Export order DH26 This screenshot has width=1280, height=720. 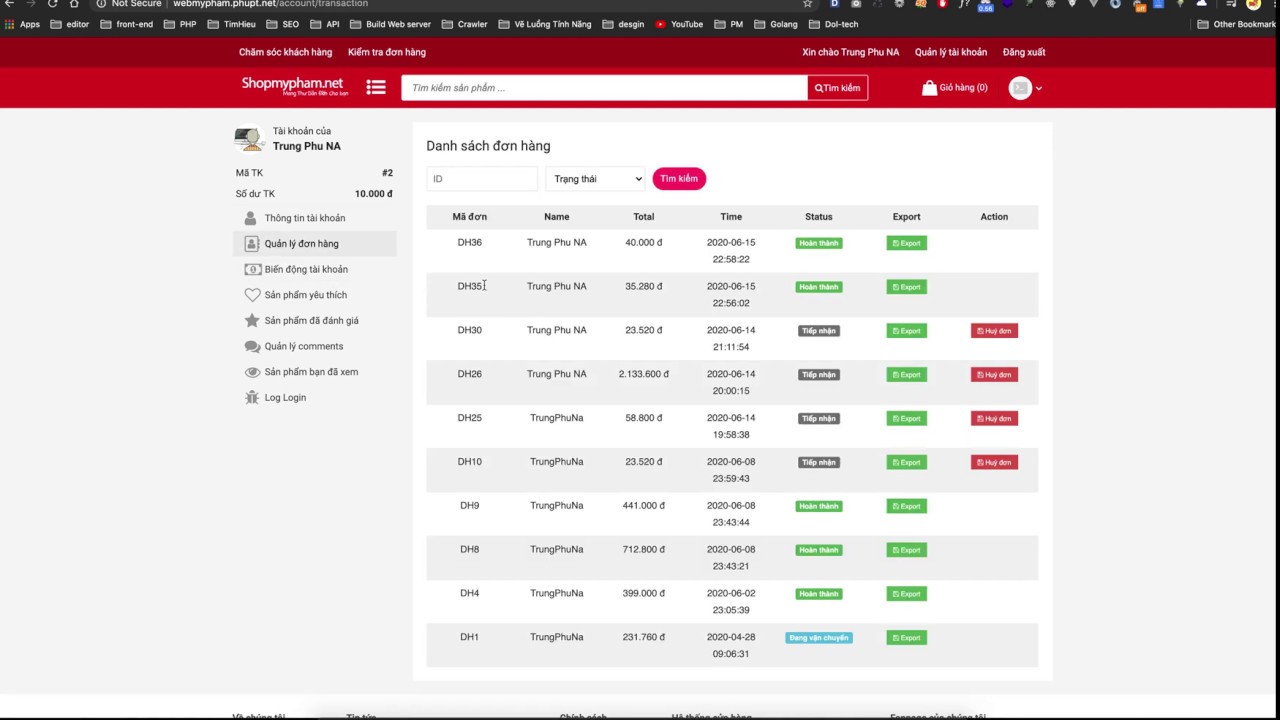(x=906, y=375)
